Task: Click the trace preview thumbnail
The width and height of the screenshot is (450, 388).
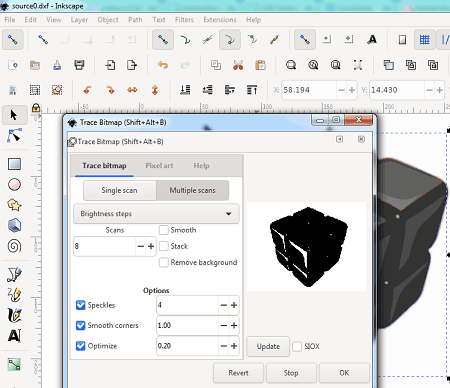Action: tap(306, 247)
